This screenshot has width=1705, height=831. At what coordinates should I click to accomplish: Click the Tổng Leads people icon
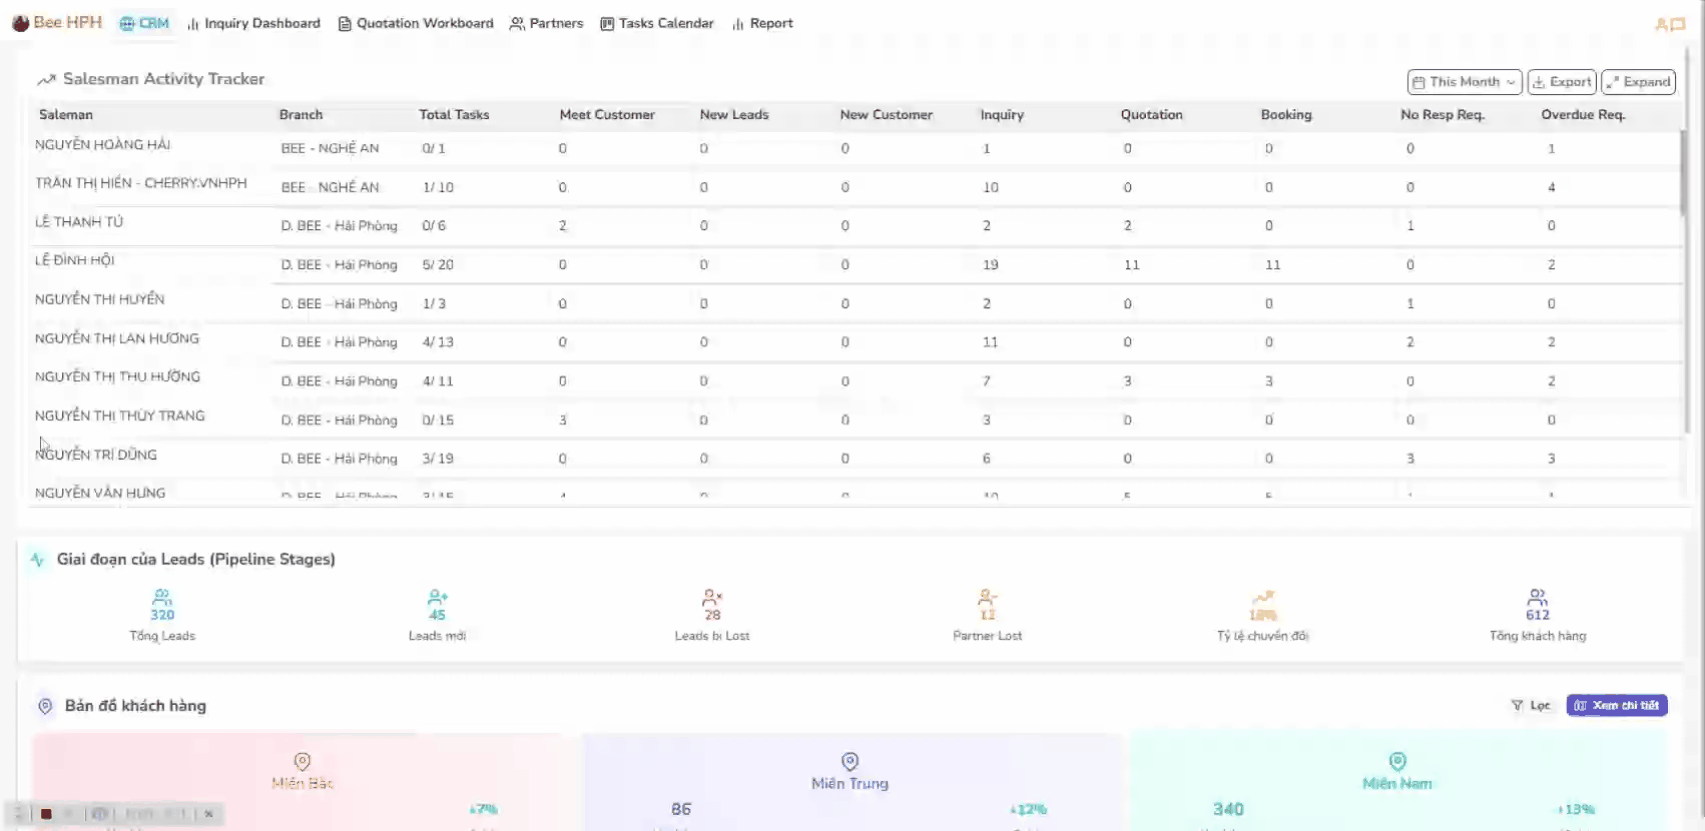[x=162, y=598]
